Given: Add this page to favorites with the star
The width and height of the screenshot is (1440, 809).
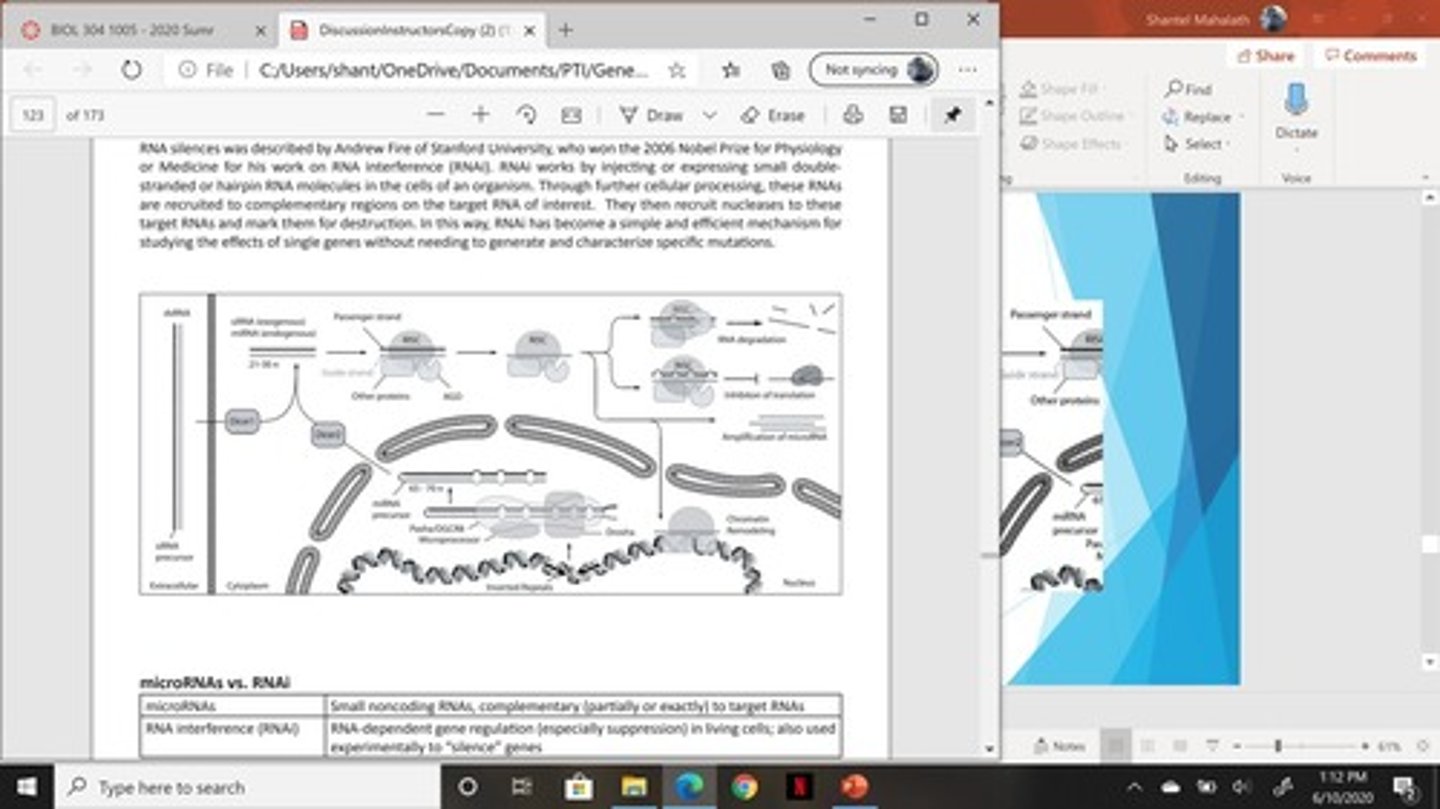Looking at the screenshot, I should (677, 70).
